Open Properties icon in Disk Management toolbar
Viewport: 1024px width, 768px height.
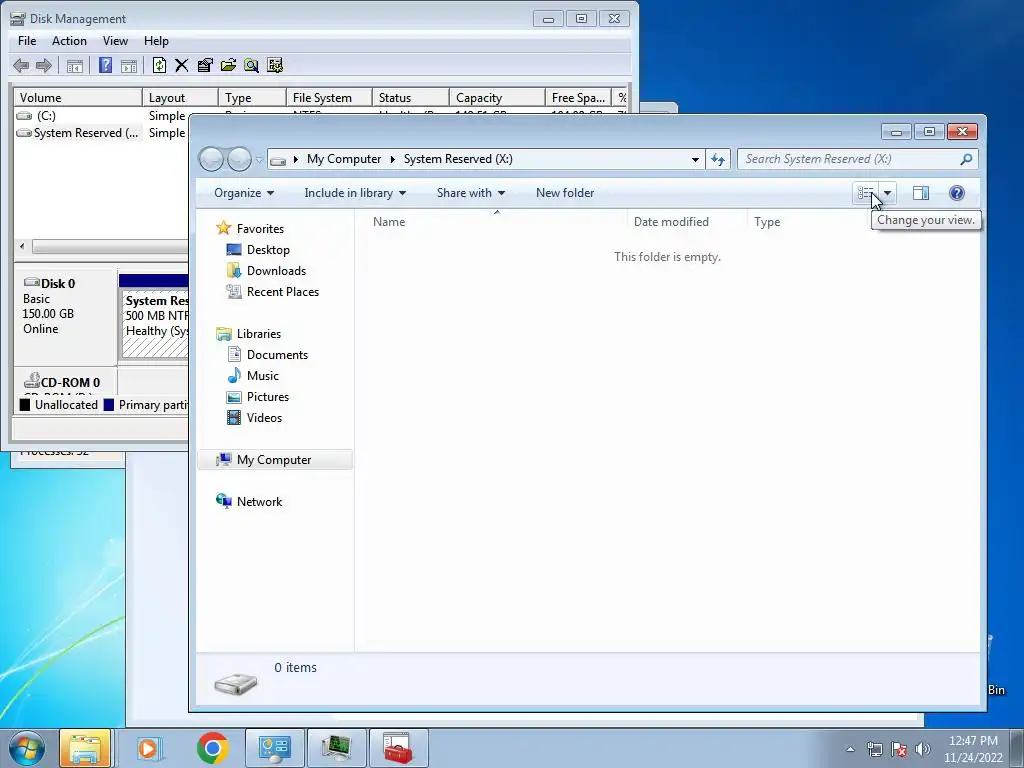click(x=205, y=65)
